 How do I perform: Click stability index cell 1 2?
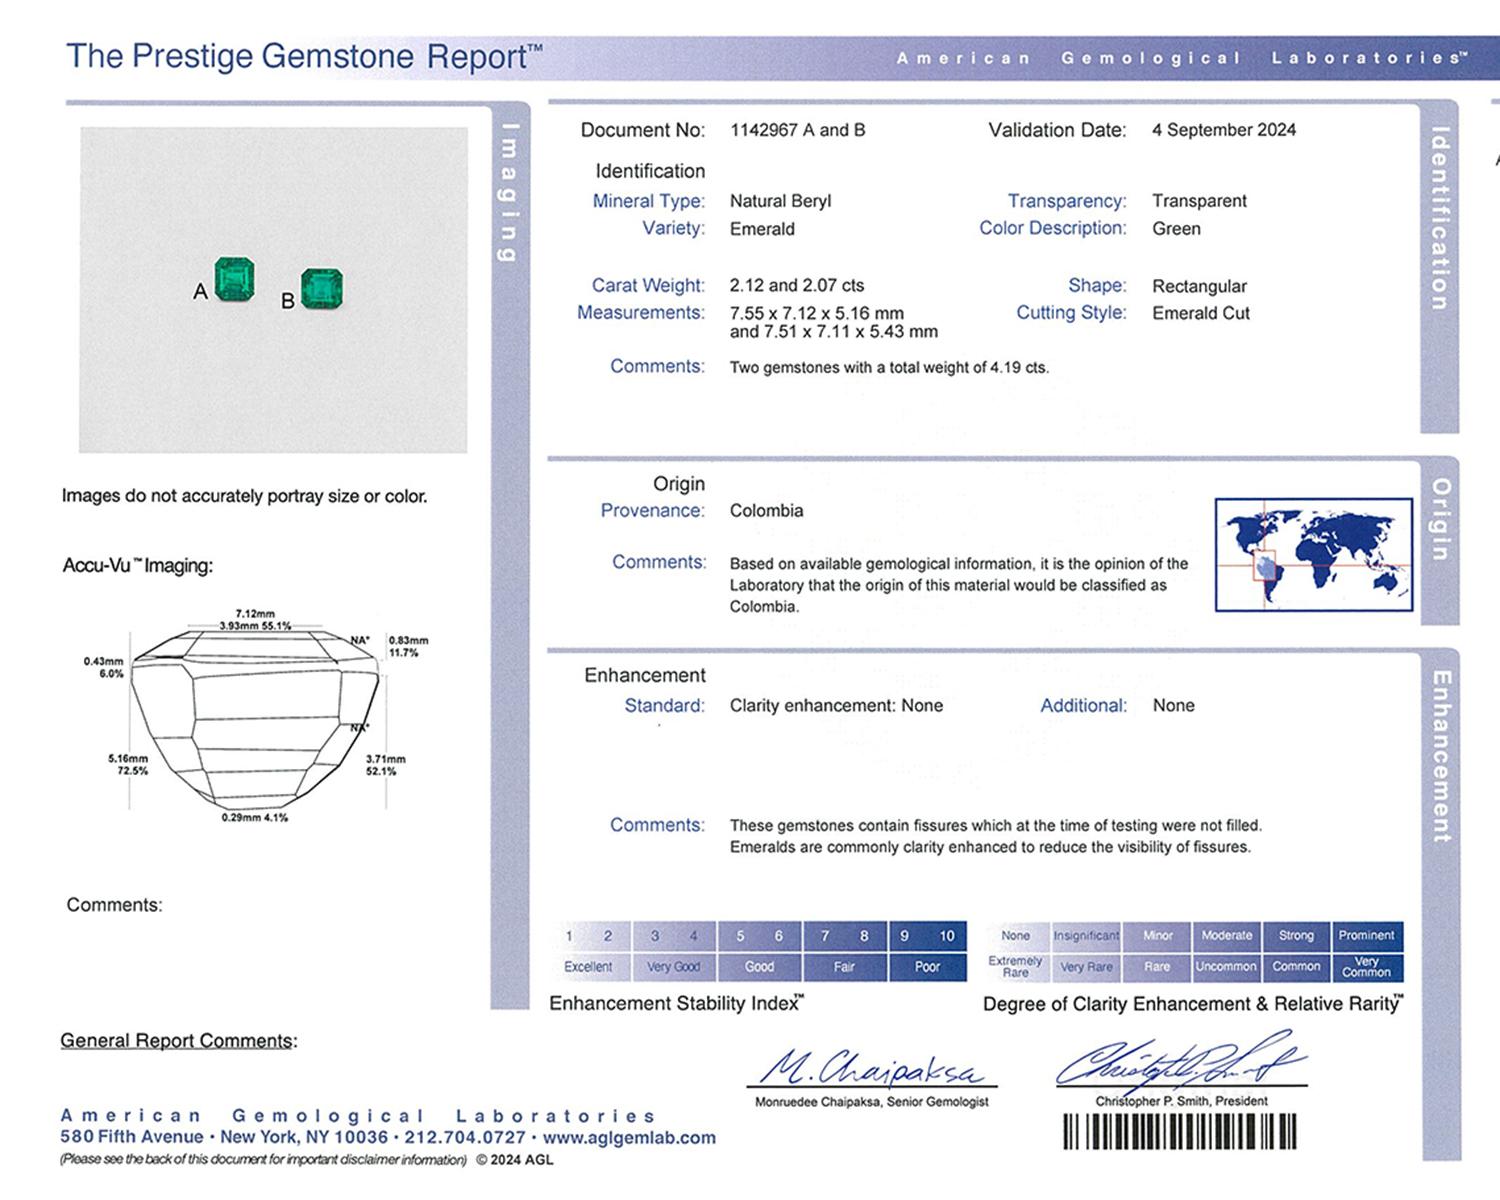coord(590,936)
